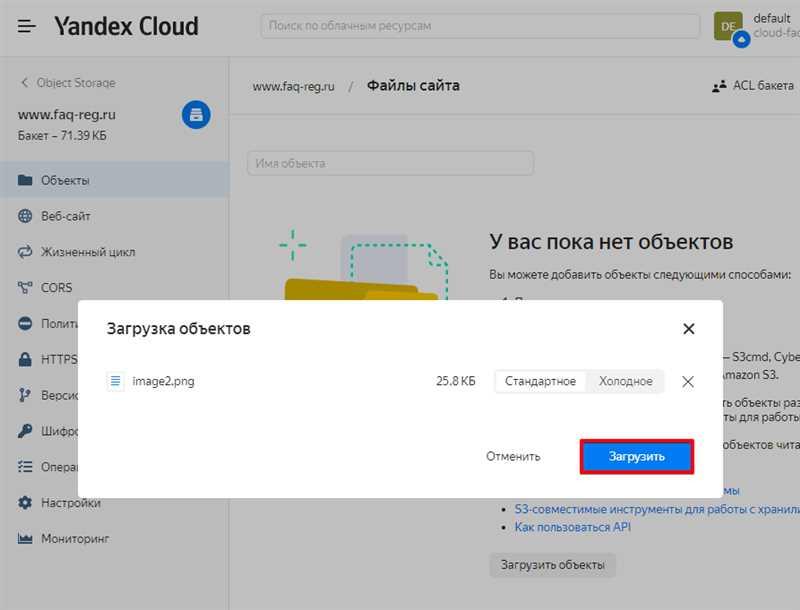Click the blue bucket icon
800x610 pixels.
click(196, 115)
